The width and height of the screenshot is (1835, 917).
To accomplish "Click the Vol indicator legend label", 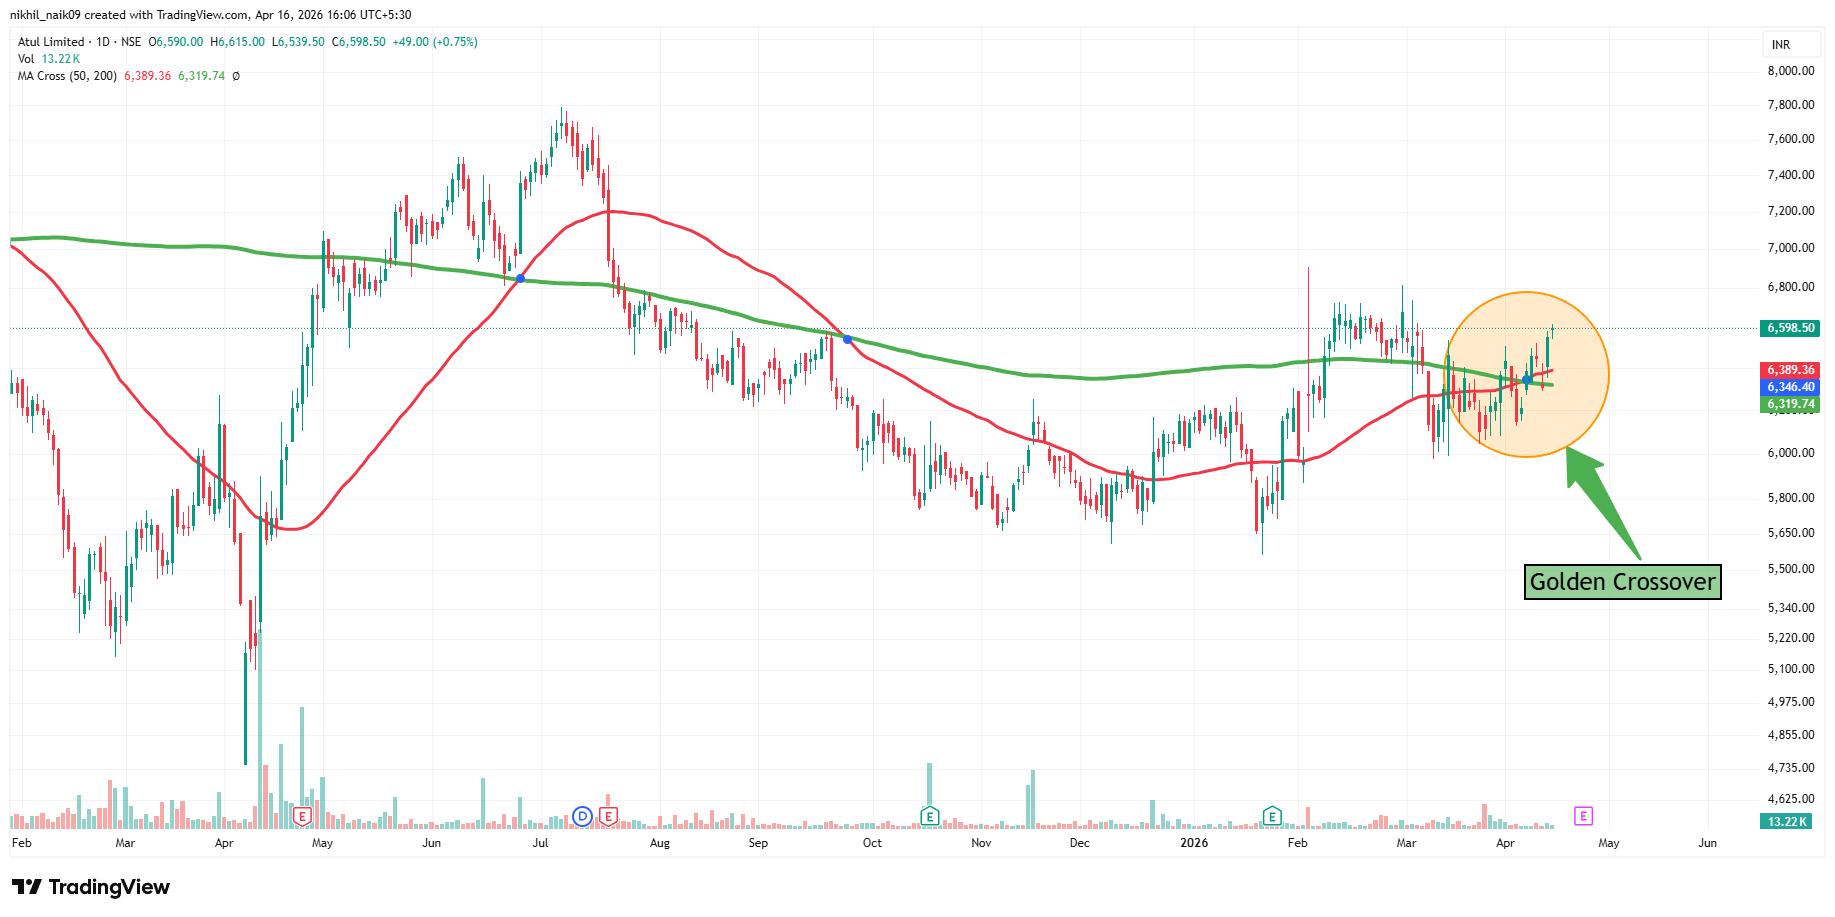I will pyautogui.click(x=26, y=59).
